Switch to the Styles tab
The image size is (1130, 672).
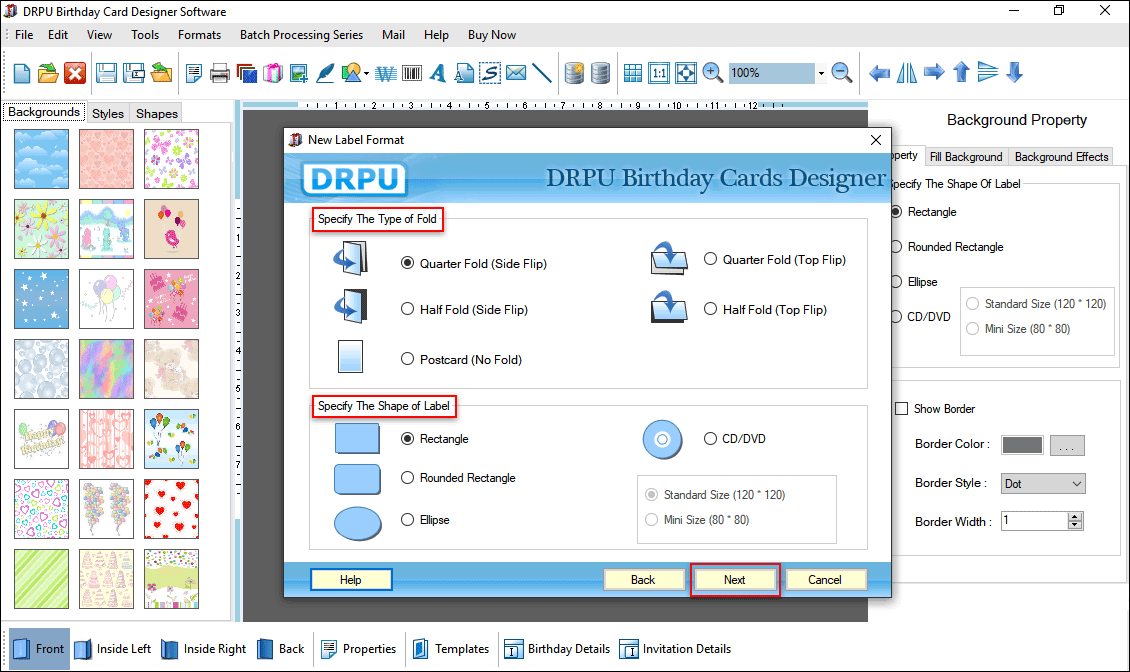[x=108, y=113]
